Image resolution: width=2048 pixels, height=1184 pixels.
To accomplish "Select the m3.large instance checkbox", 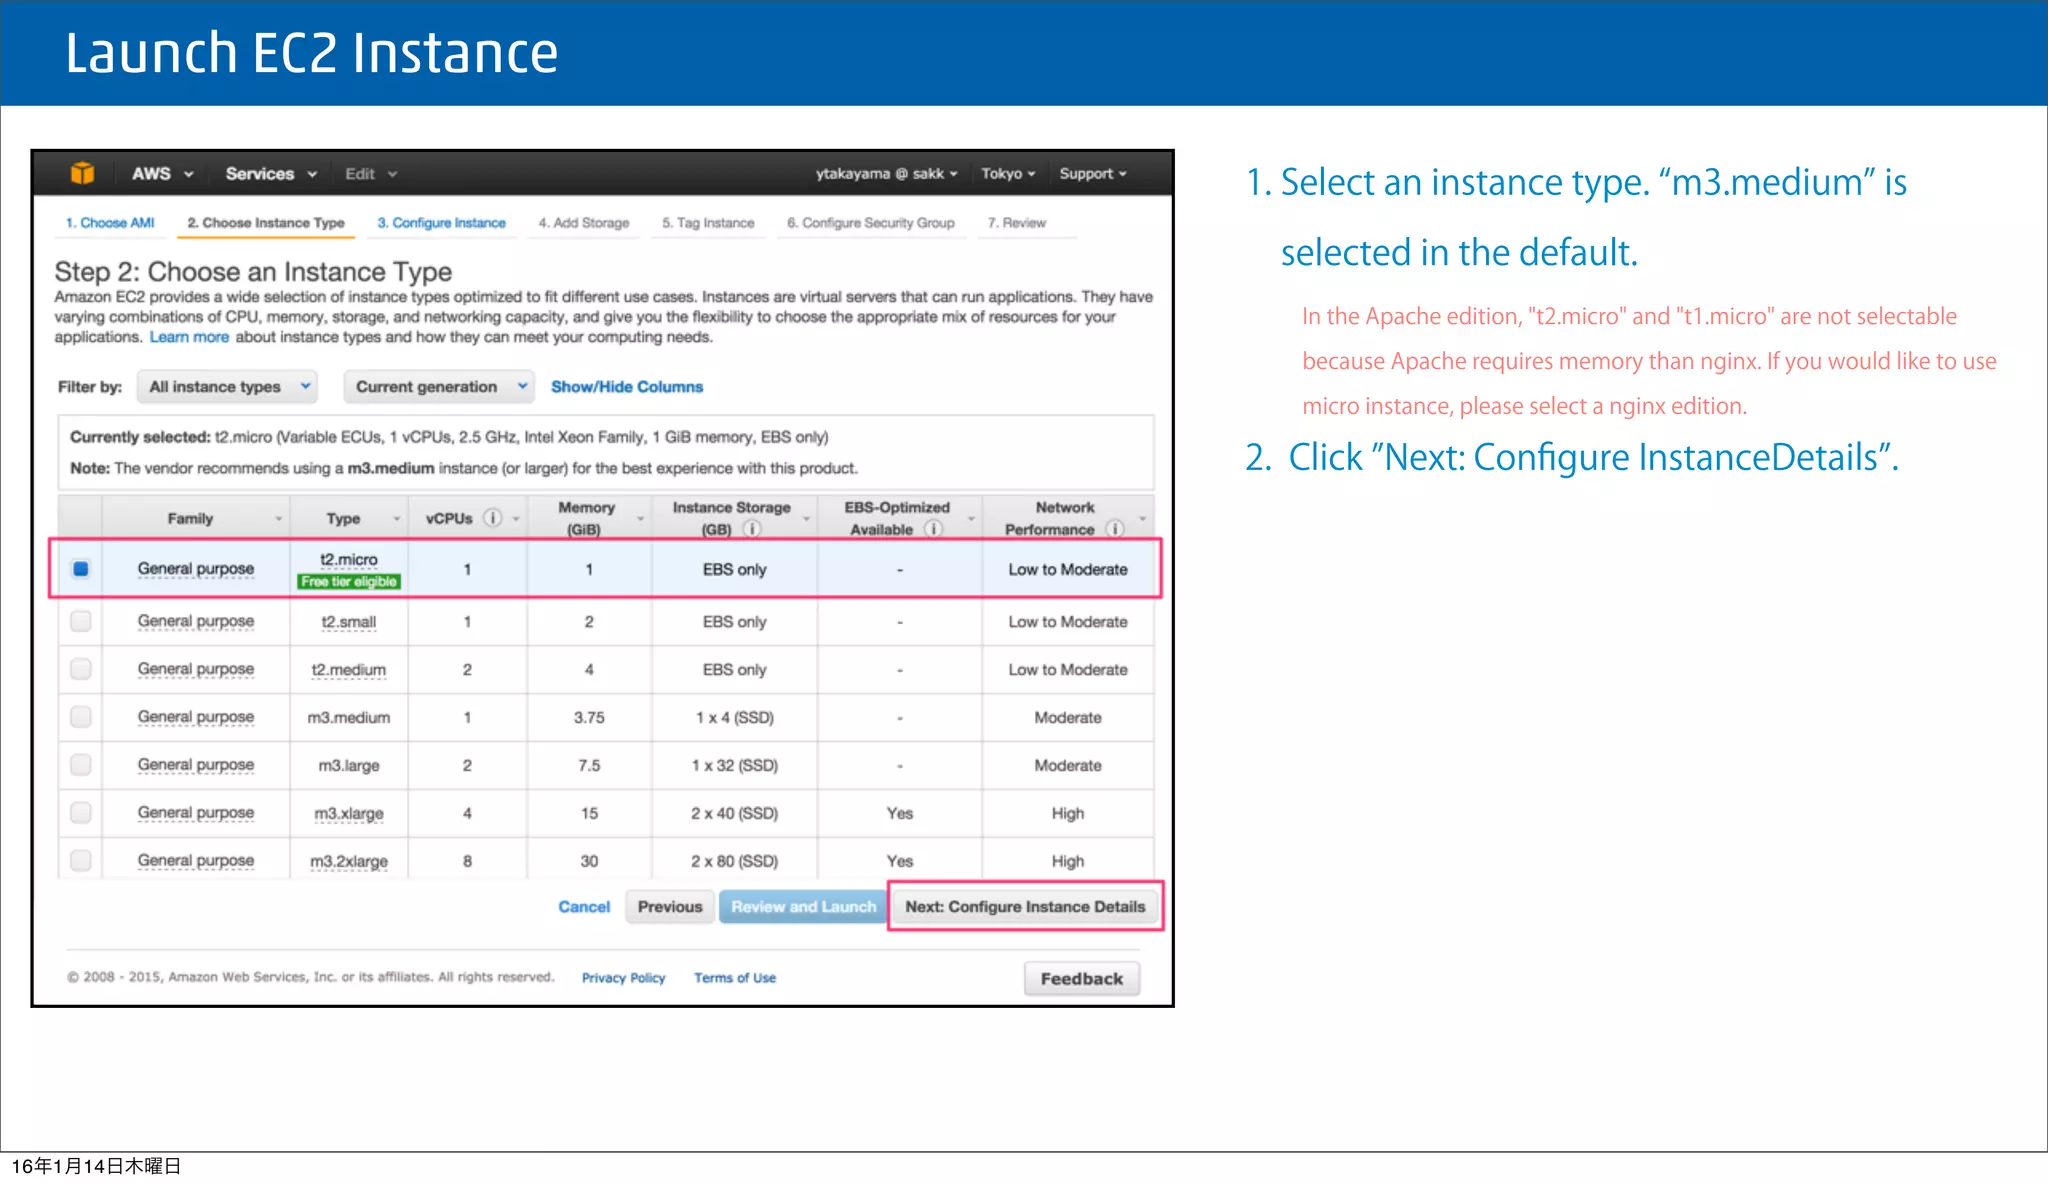I will point(81,765).
